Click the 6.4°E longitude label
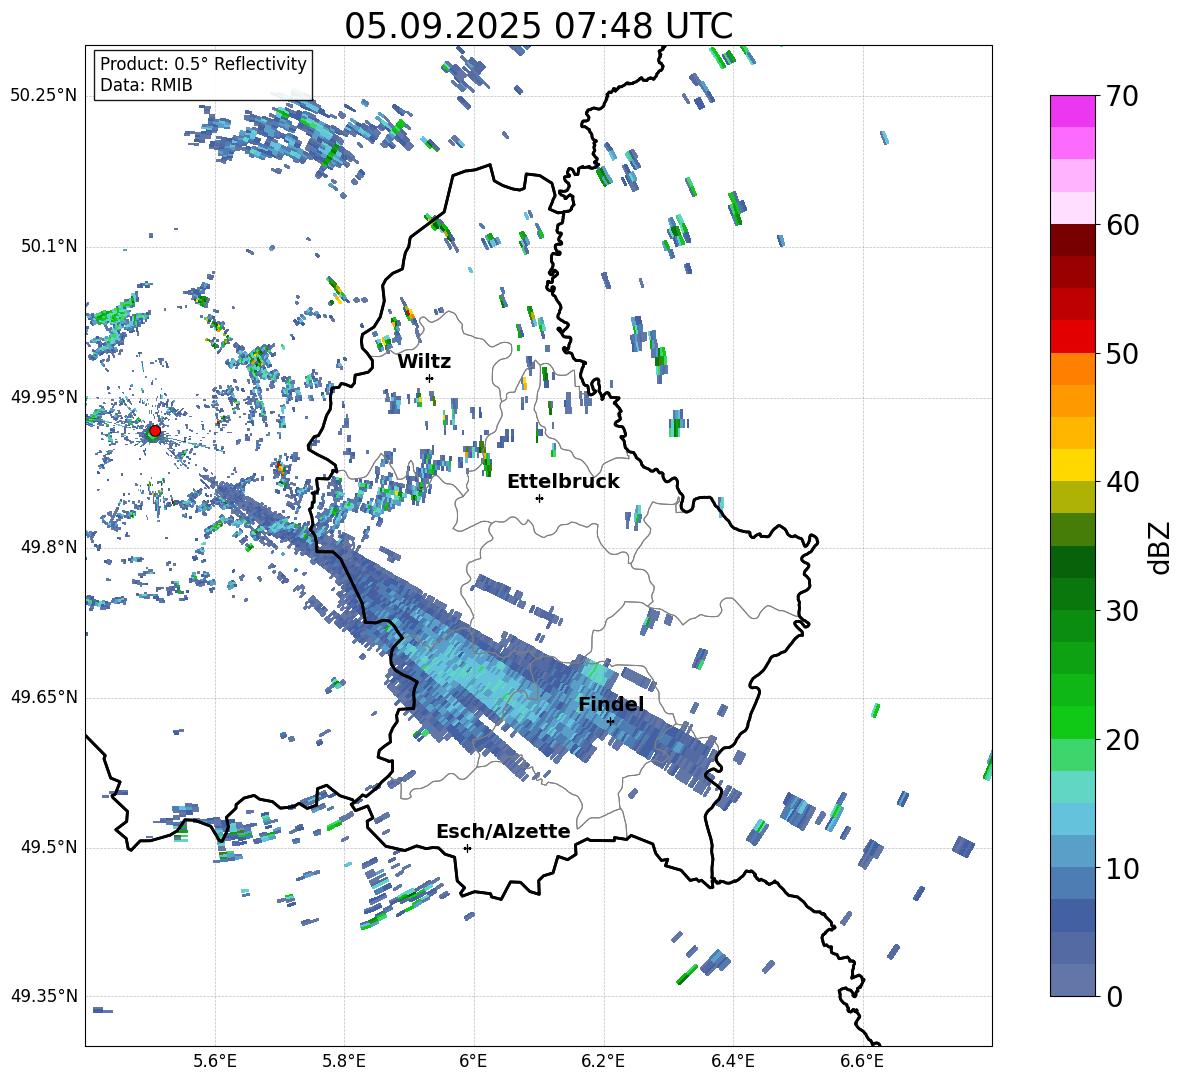The height and width of the screenshot is (1081, 1184). pos(732,1061)
